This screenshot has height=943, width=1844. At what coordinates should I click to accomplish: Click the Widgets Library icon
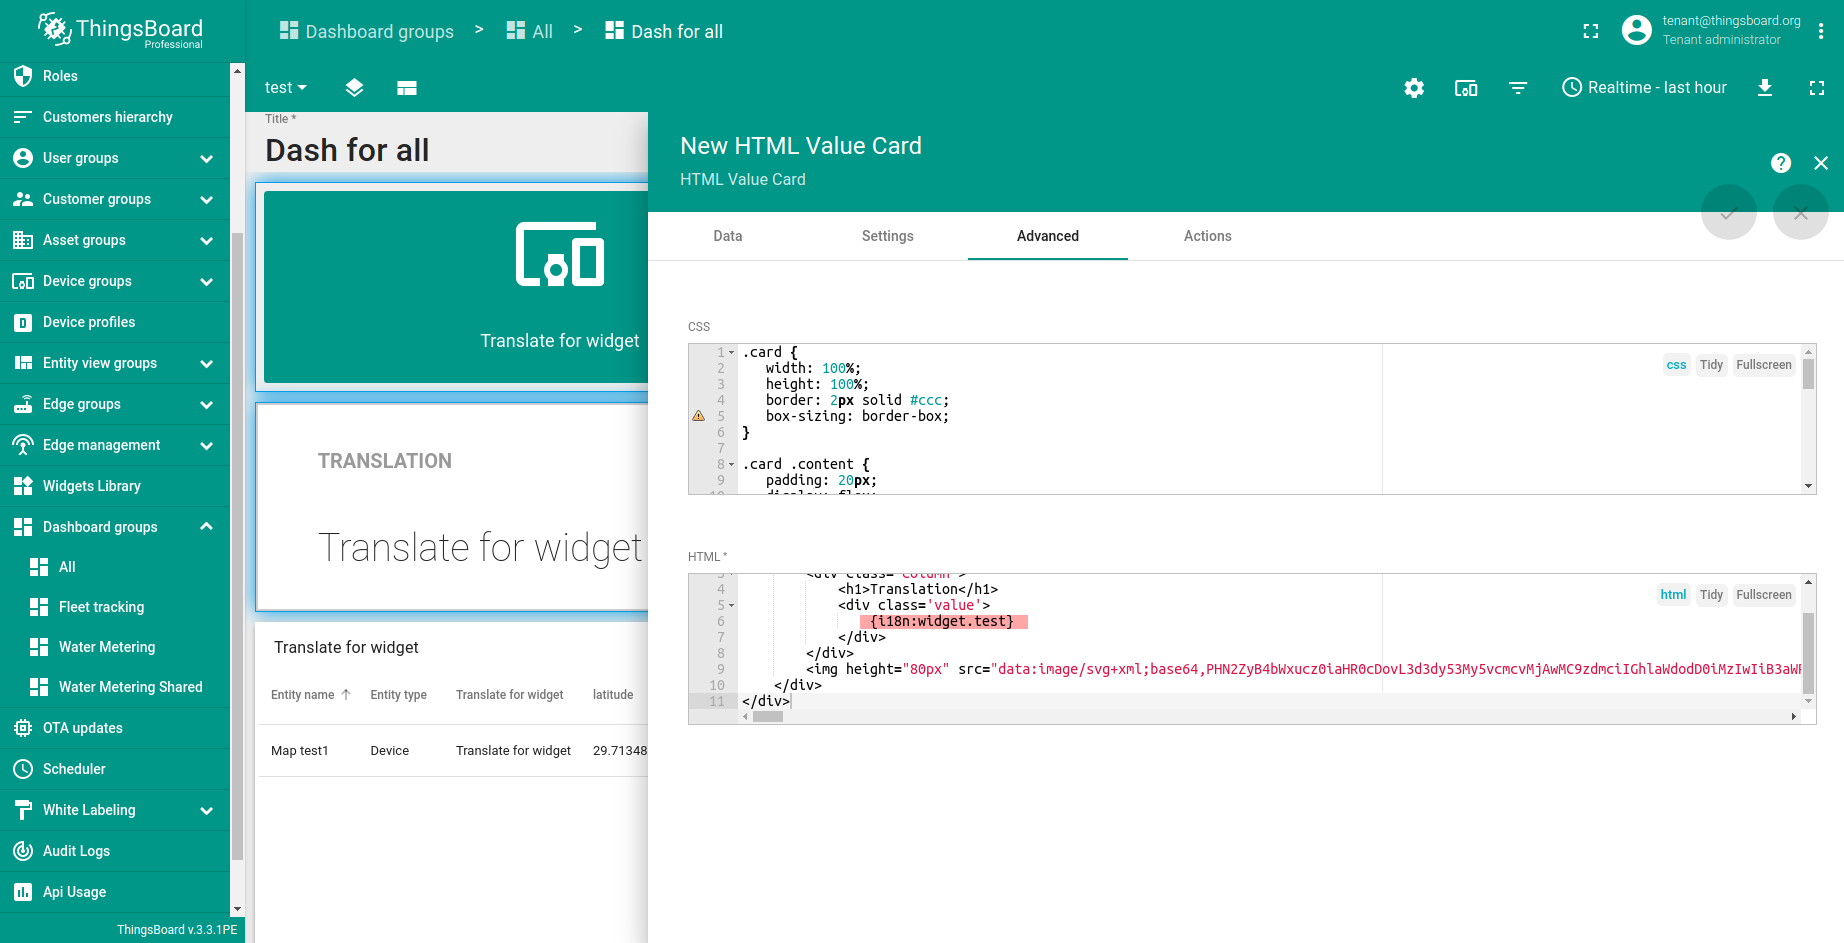pos(23,486)
